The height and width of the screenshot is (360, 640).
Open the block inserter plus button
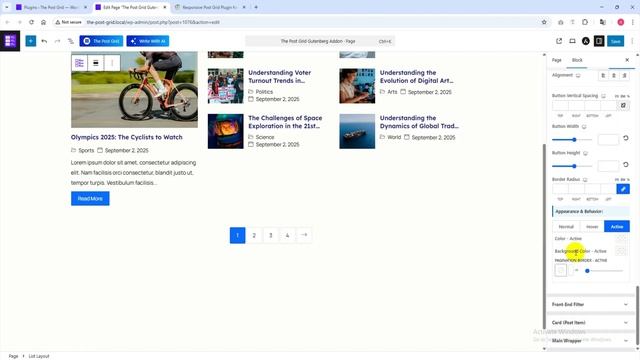click(31, 41)
